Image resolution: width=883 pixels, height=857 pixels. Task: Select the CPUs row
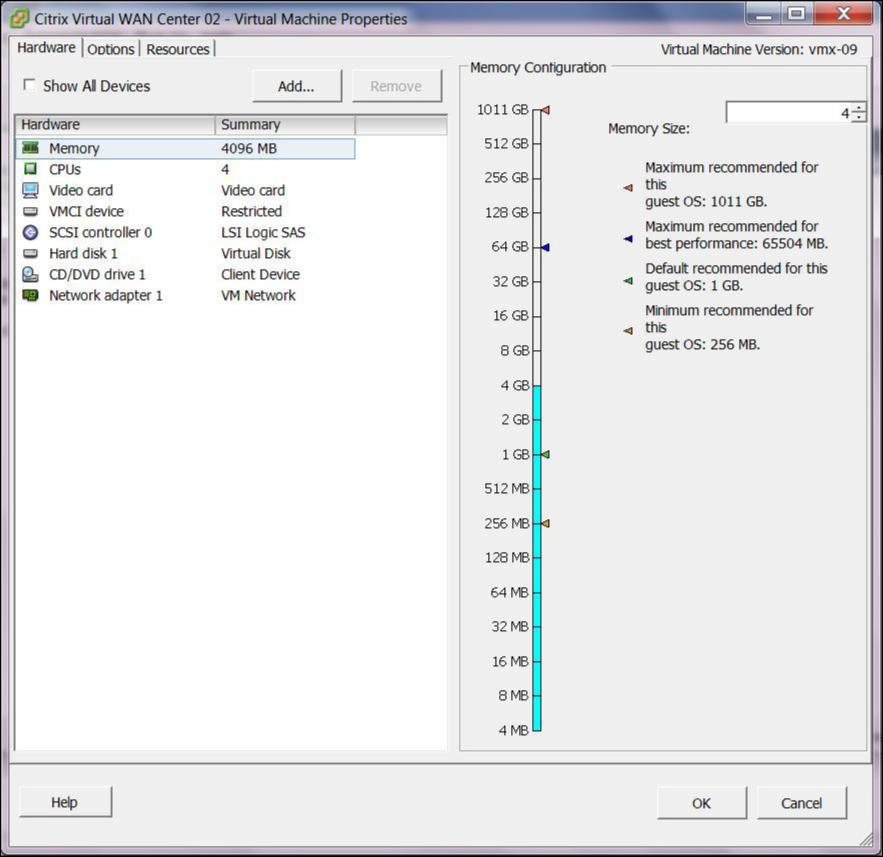tap(186, 169)
